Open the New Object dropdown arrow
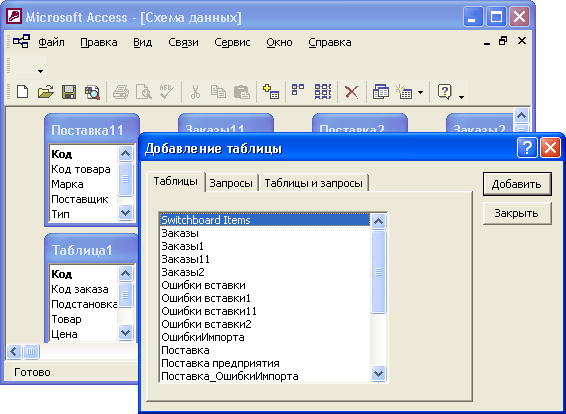This screenshot has height=414, width=566. click(420, 92)
